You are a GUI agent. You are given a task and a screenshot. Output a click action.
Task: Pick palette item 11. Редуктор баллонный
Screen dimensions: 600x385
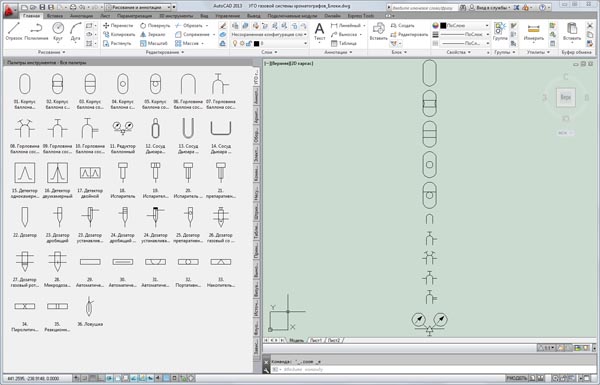[123, 135]
